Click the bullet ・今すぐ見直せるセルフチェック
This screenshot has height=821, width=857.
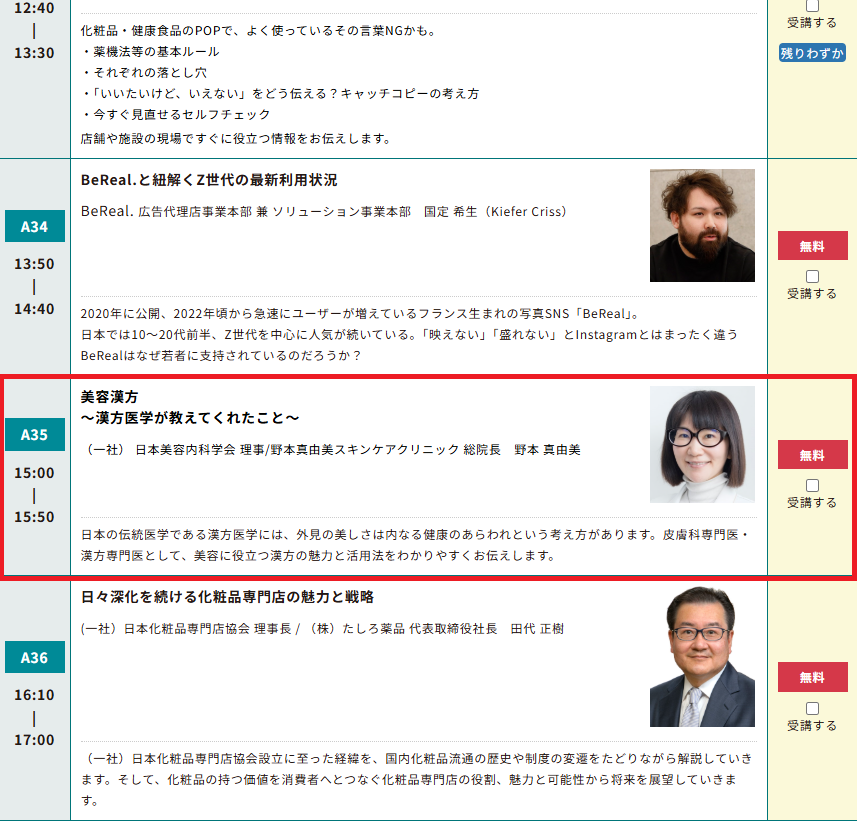pyautogui.click(x=176, y=114)
